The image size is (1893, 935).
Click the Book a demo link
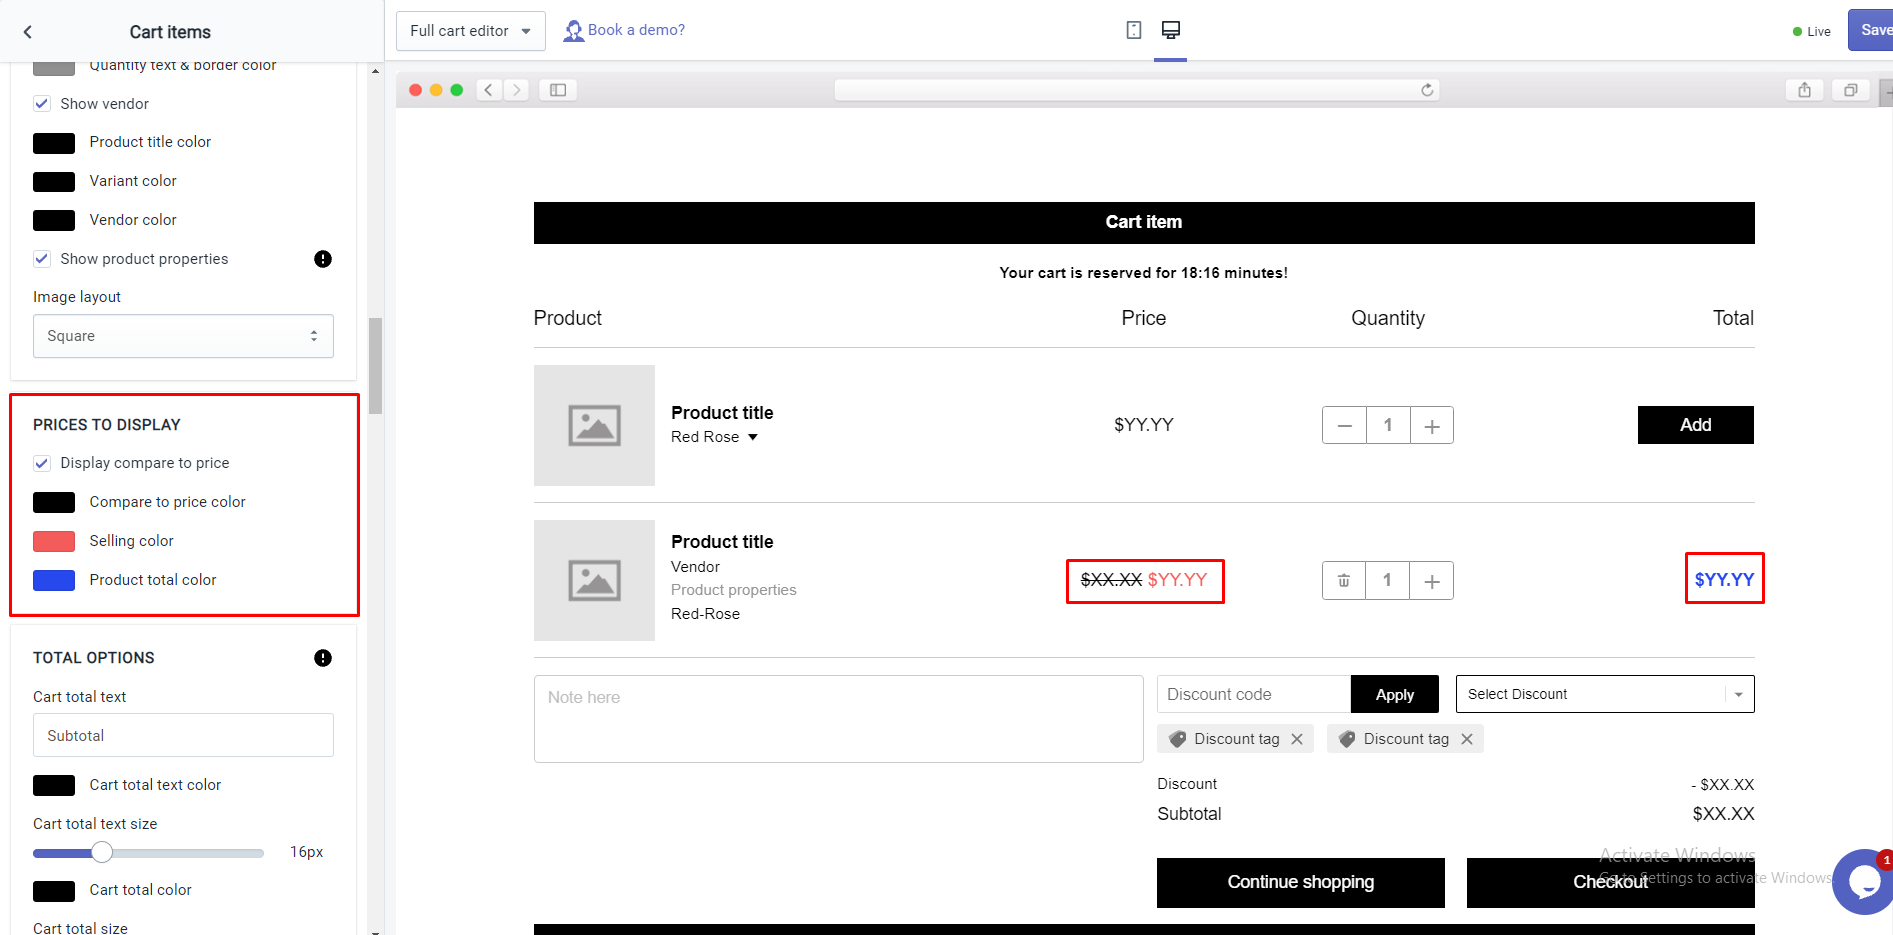tap(636, 30)
